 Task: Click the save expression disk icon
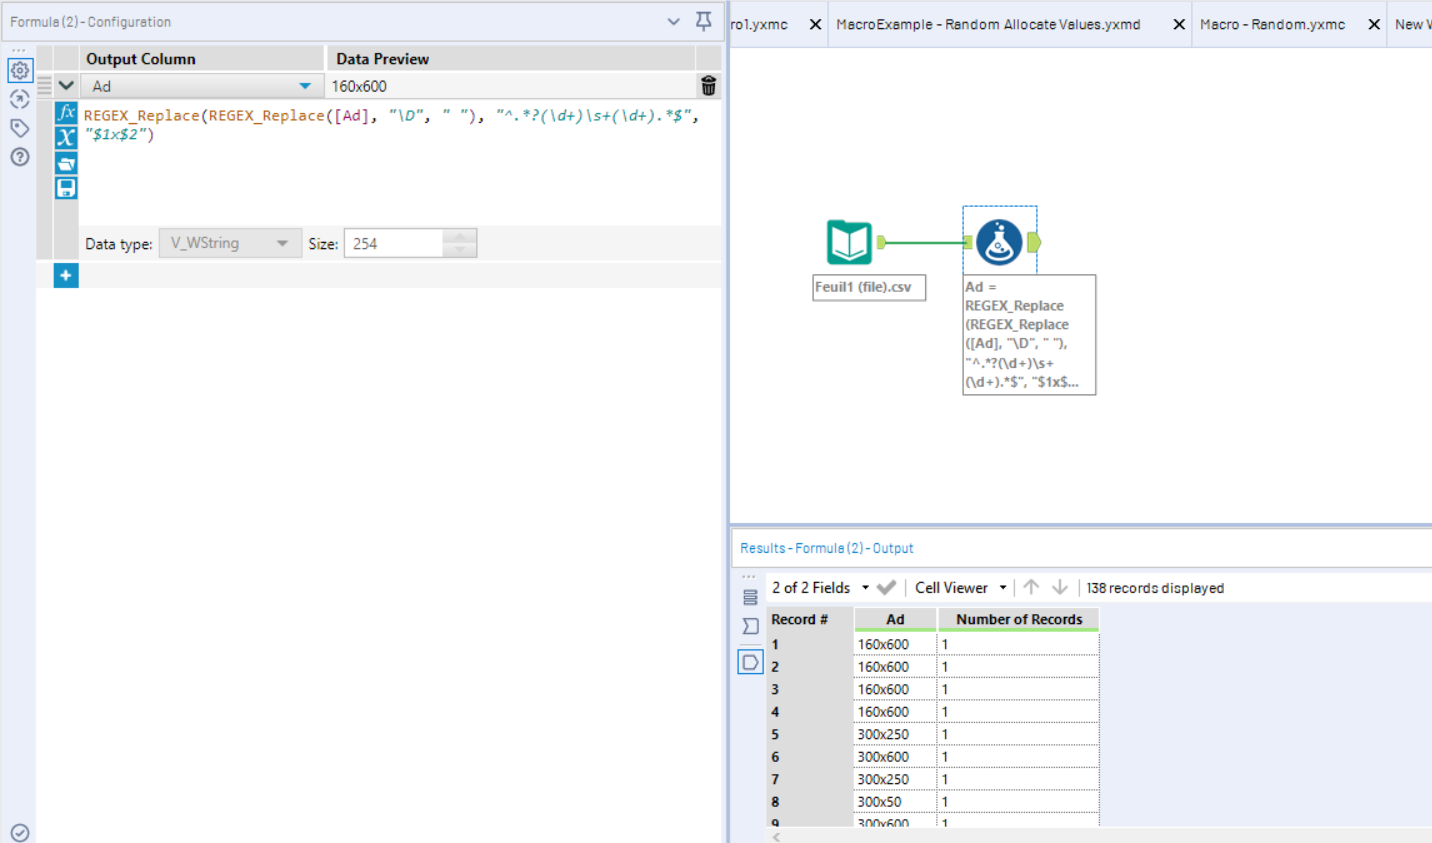click(66, 188)
